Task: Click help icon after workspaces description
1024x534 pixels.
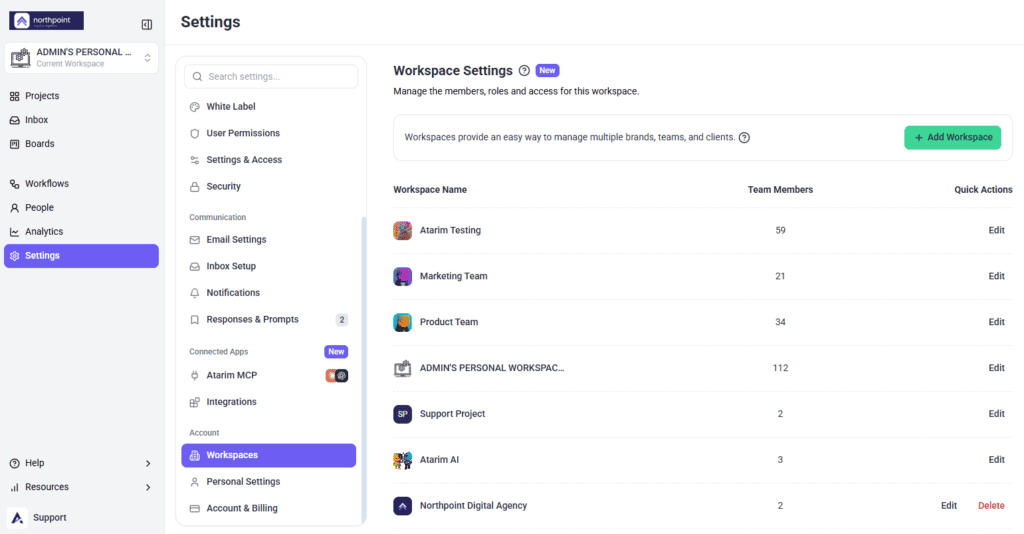Action: (744, 138)
